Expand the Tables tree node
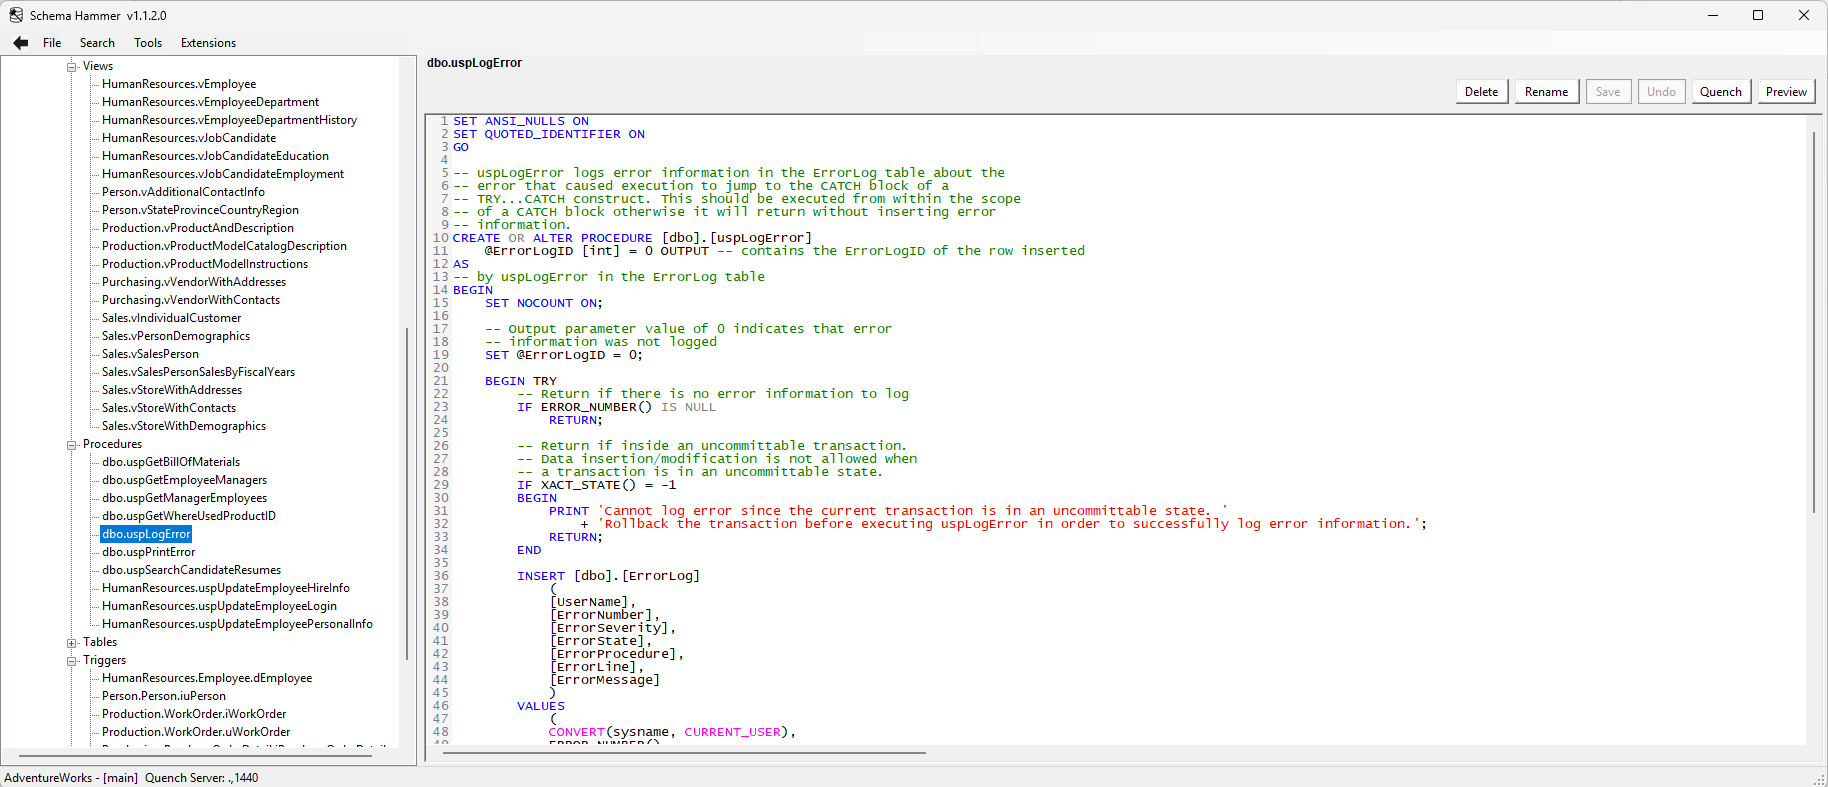The width and height of the screenshot is (1828, 787). coord(72,643)
